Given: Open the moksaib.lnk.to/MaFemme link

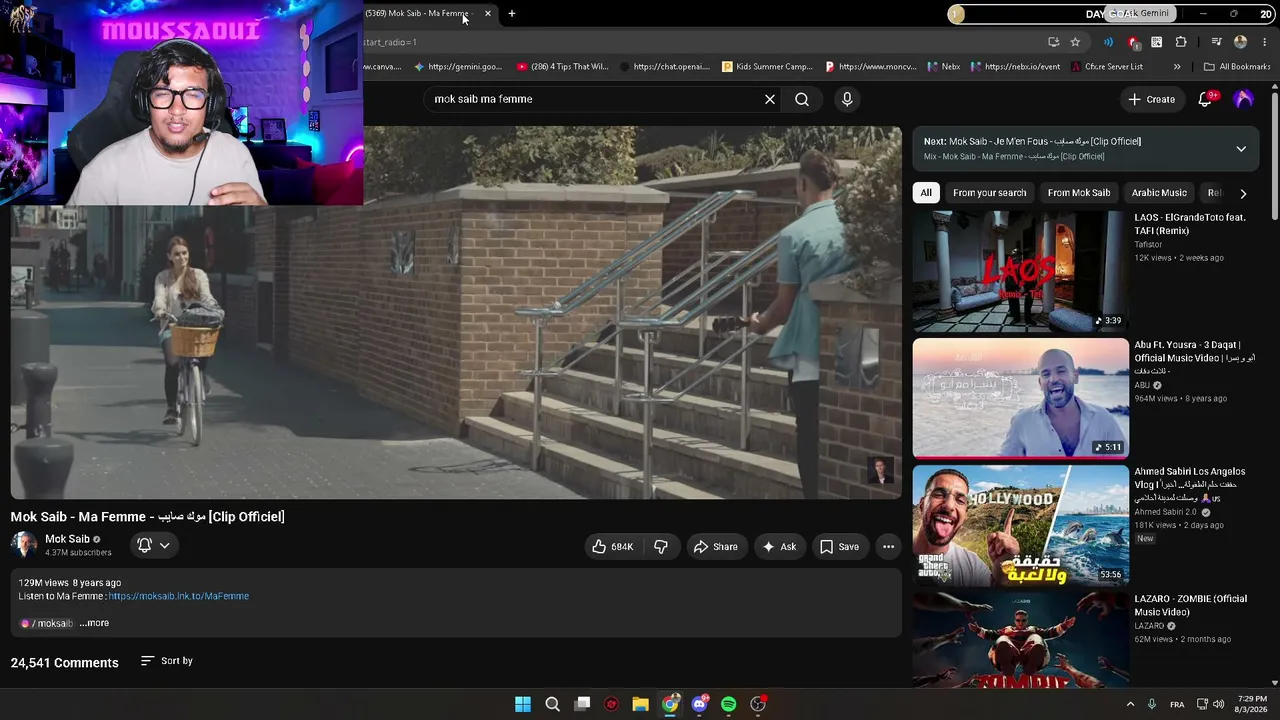Looking at the screenshot, I should (x=179, y=596).
